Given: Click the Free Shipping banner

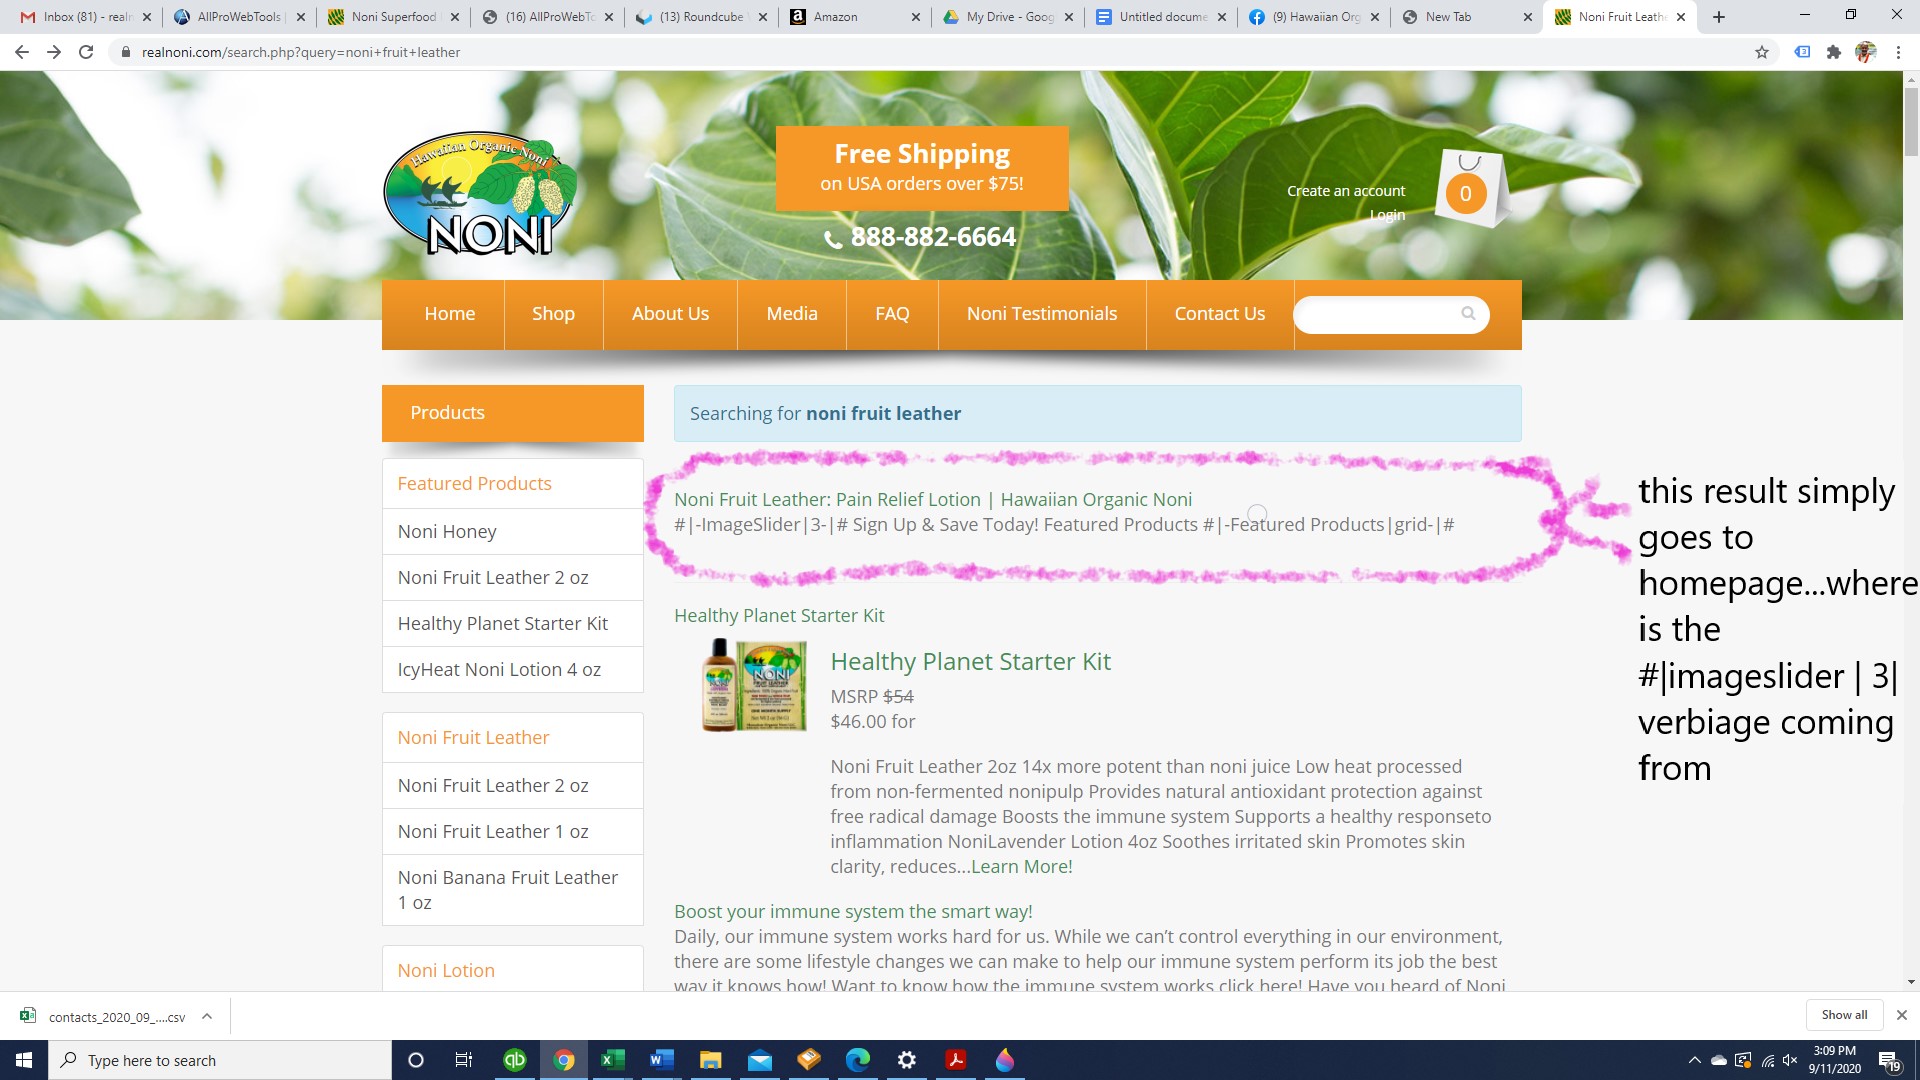Looking at the screenshot, I should [x=922, y=168].
